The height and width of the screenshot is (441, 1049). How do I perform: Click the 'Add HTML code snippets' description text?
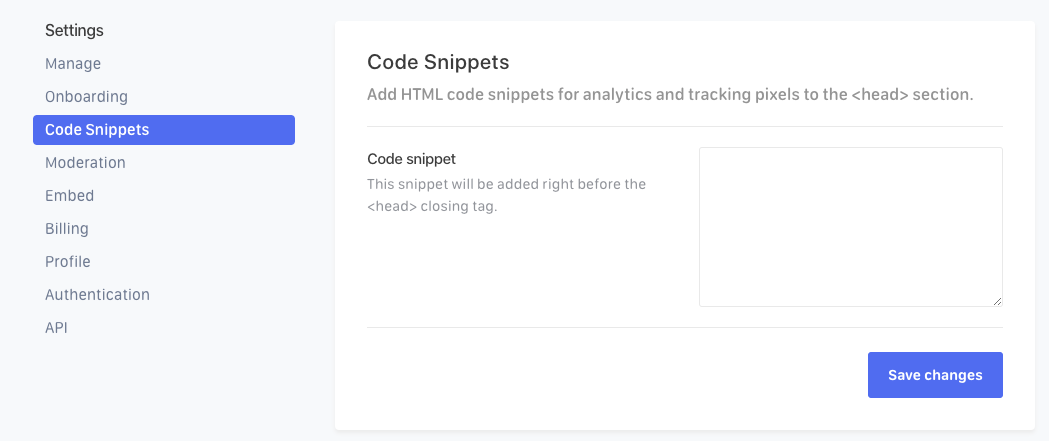670,96
